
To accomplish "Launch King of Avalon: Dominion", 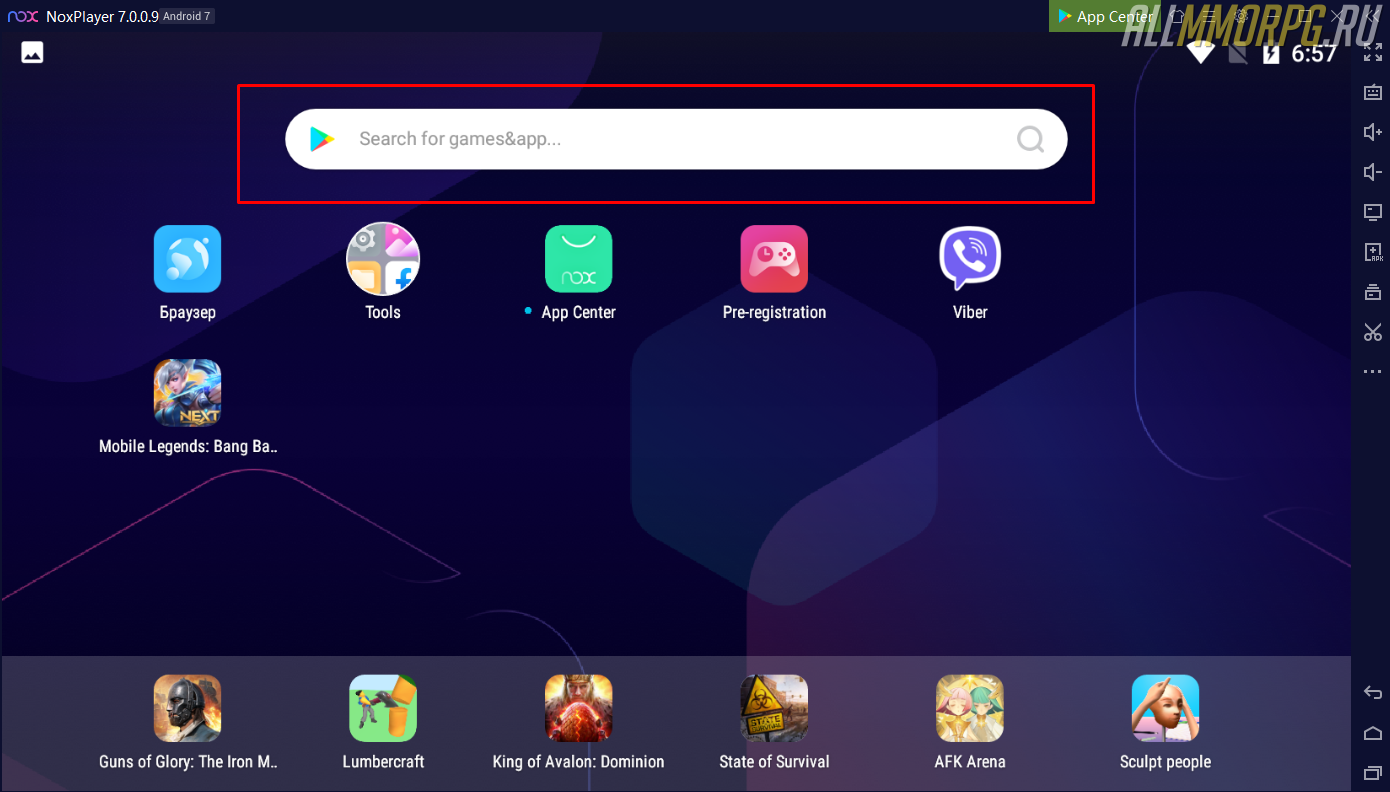I will [578, 708].
